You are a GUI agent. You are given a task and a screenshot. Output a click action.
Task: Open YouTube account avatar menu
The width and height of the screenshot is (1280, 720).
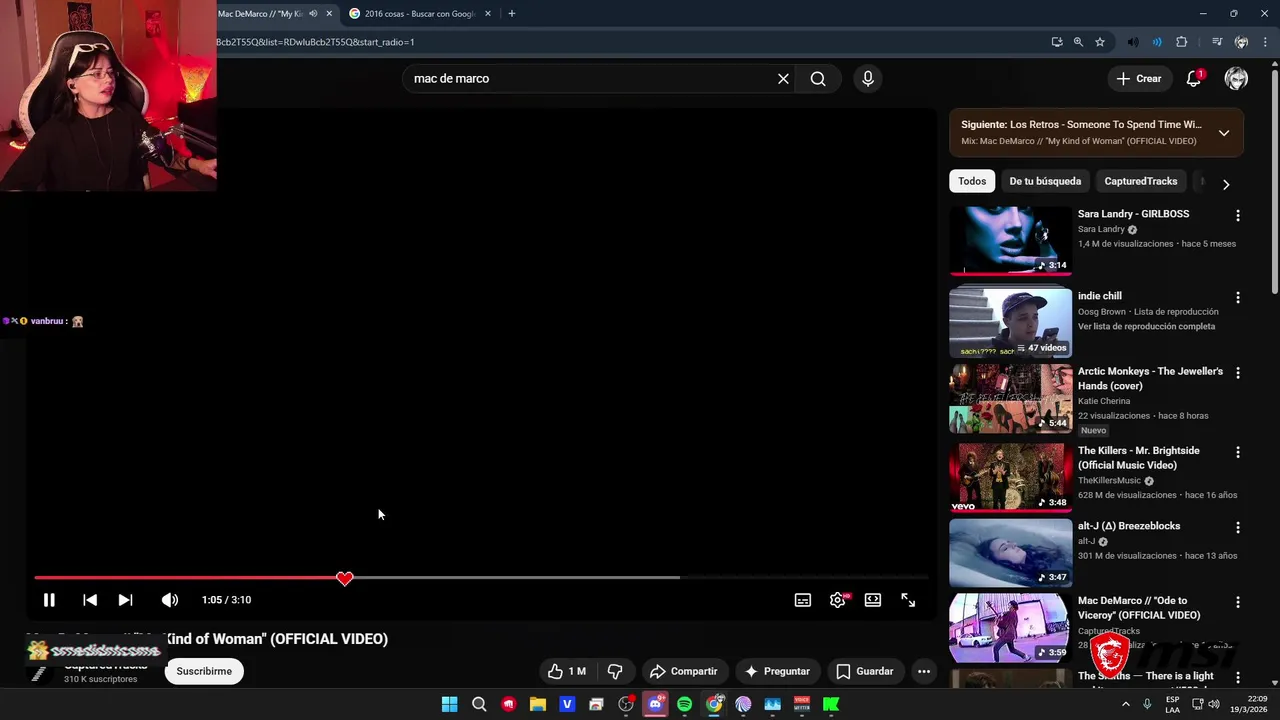pyautogui.click(x=1237, y=79)
